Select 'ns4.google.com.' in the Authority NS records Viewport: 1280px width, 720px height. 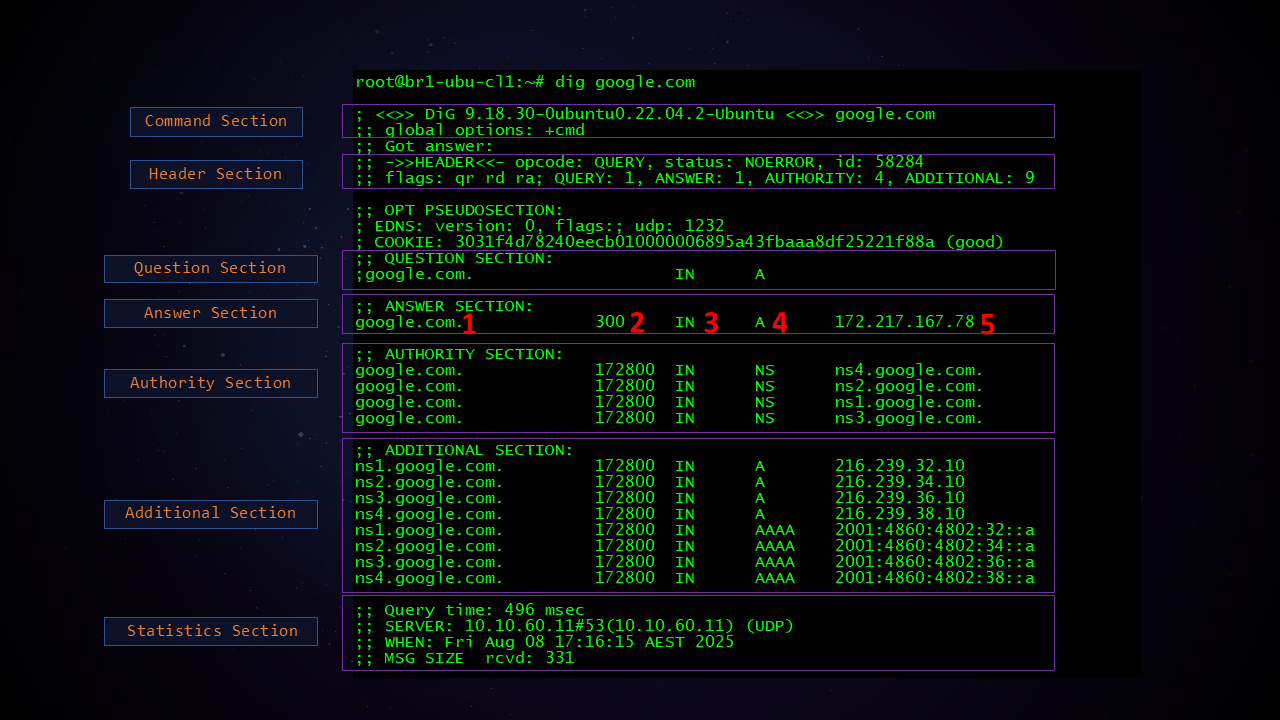pyautogui.click(x=910, y=370)
